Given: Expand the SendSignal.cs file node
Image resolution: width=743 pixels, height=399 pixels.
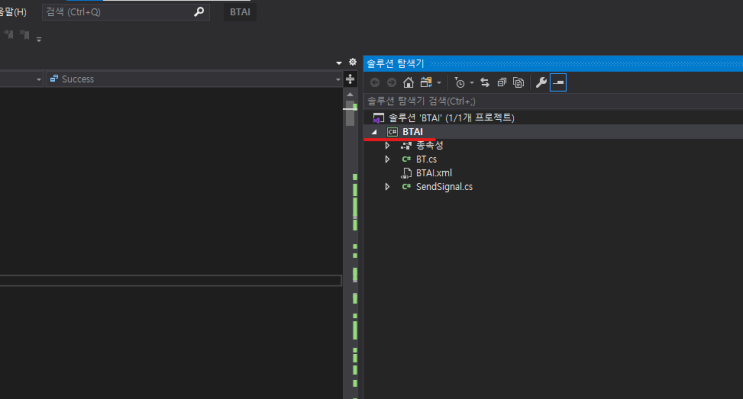Looking at the screenshot, I should [387, 187].
